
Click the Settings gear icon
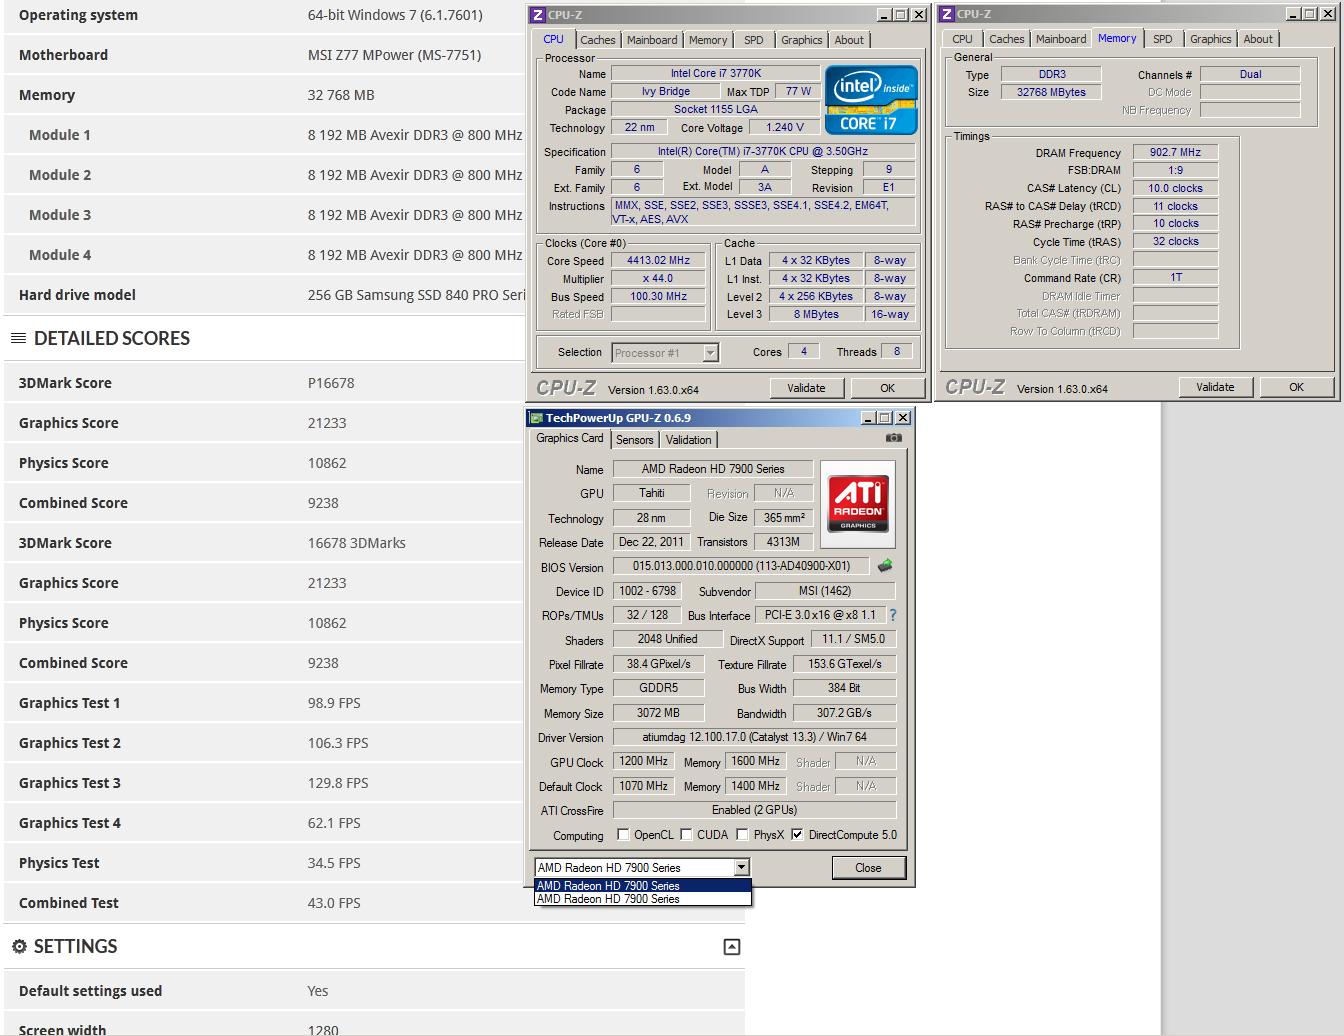coord(19,946)
